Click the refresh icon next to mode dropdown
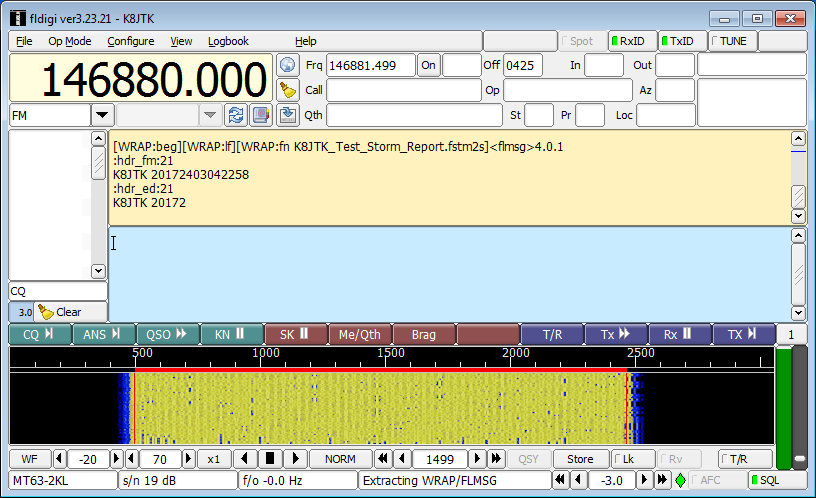The image size is (816, 498). click(235, 115)
